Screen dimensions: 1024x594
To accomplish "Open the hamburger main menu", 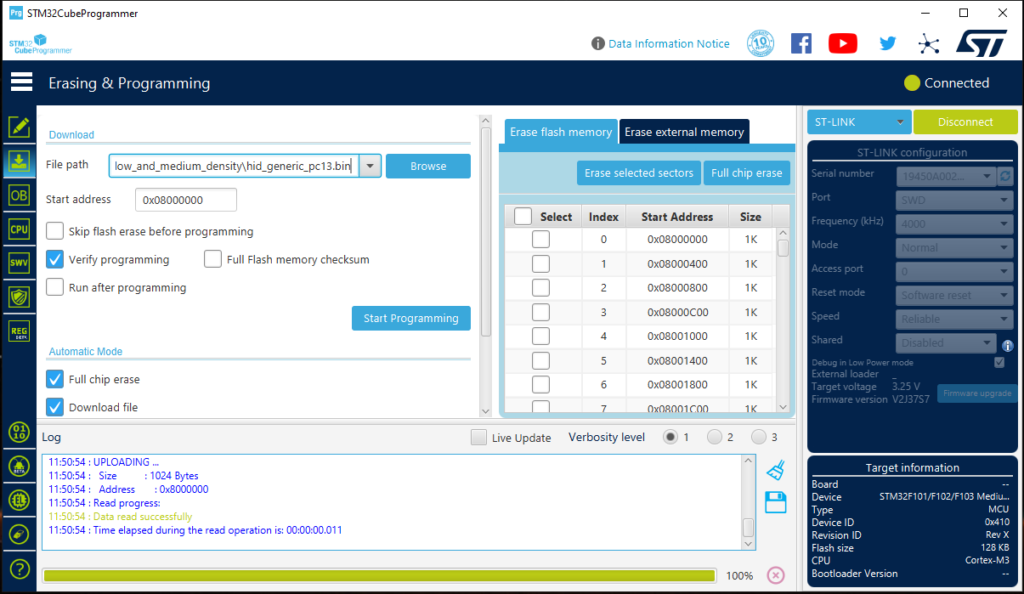I will click(x=21, y=82).
